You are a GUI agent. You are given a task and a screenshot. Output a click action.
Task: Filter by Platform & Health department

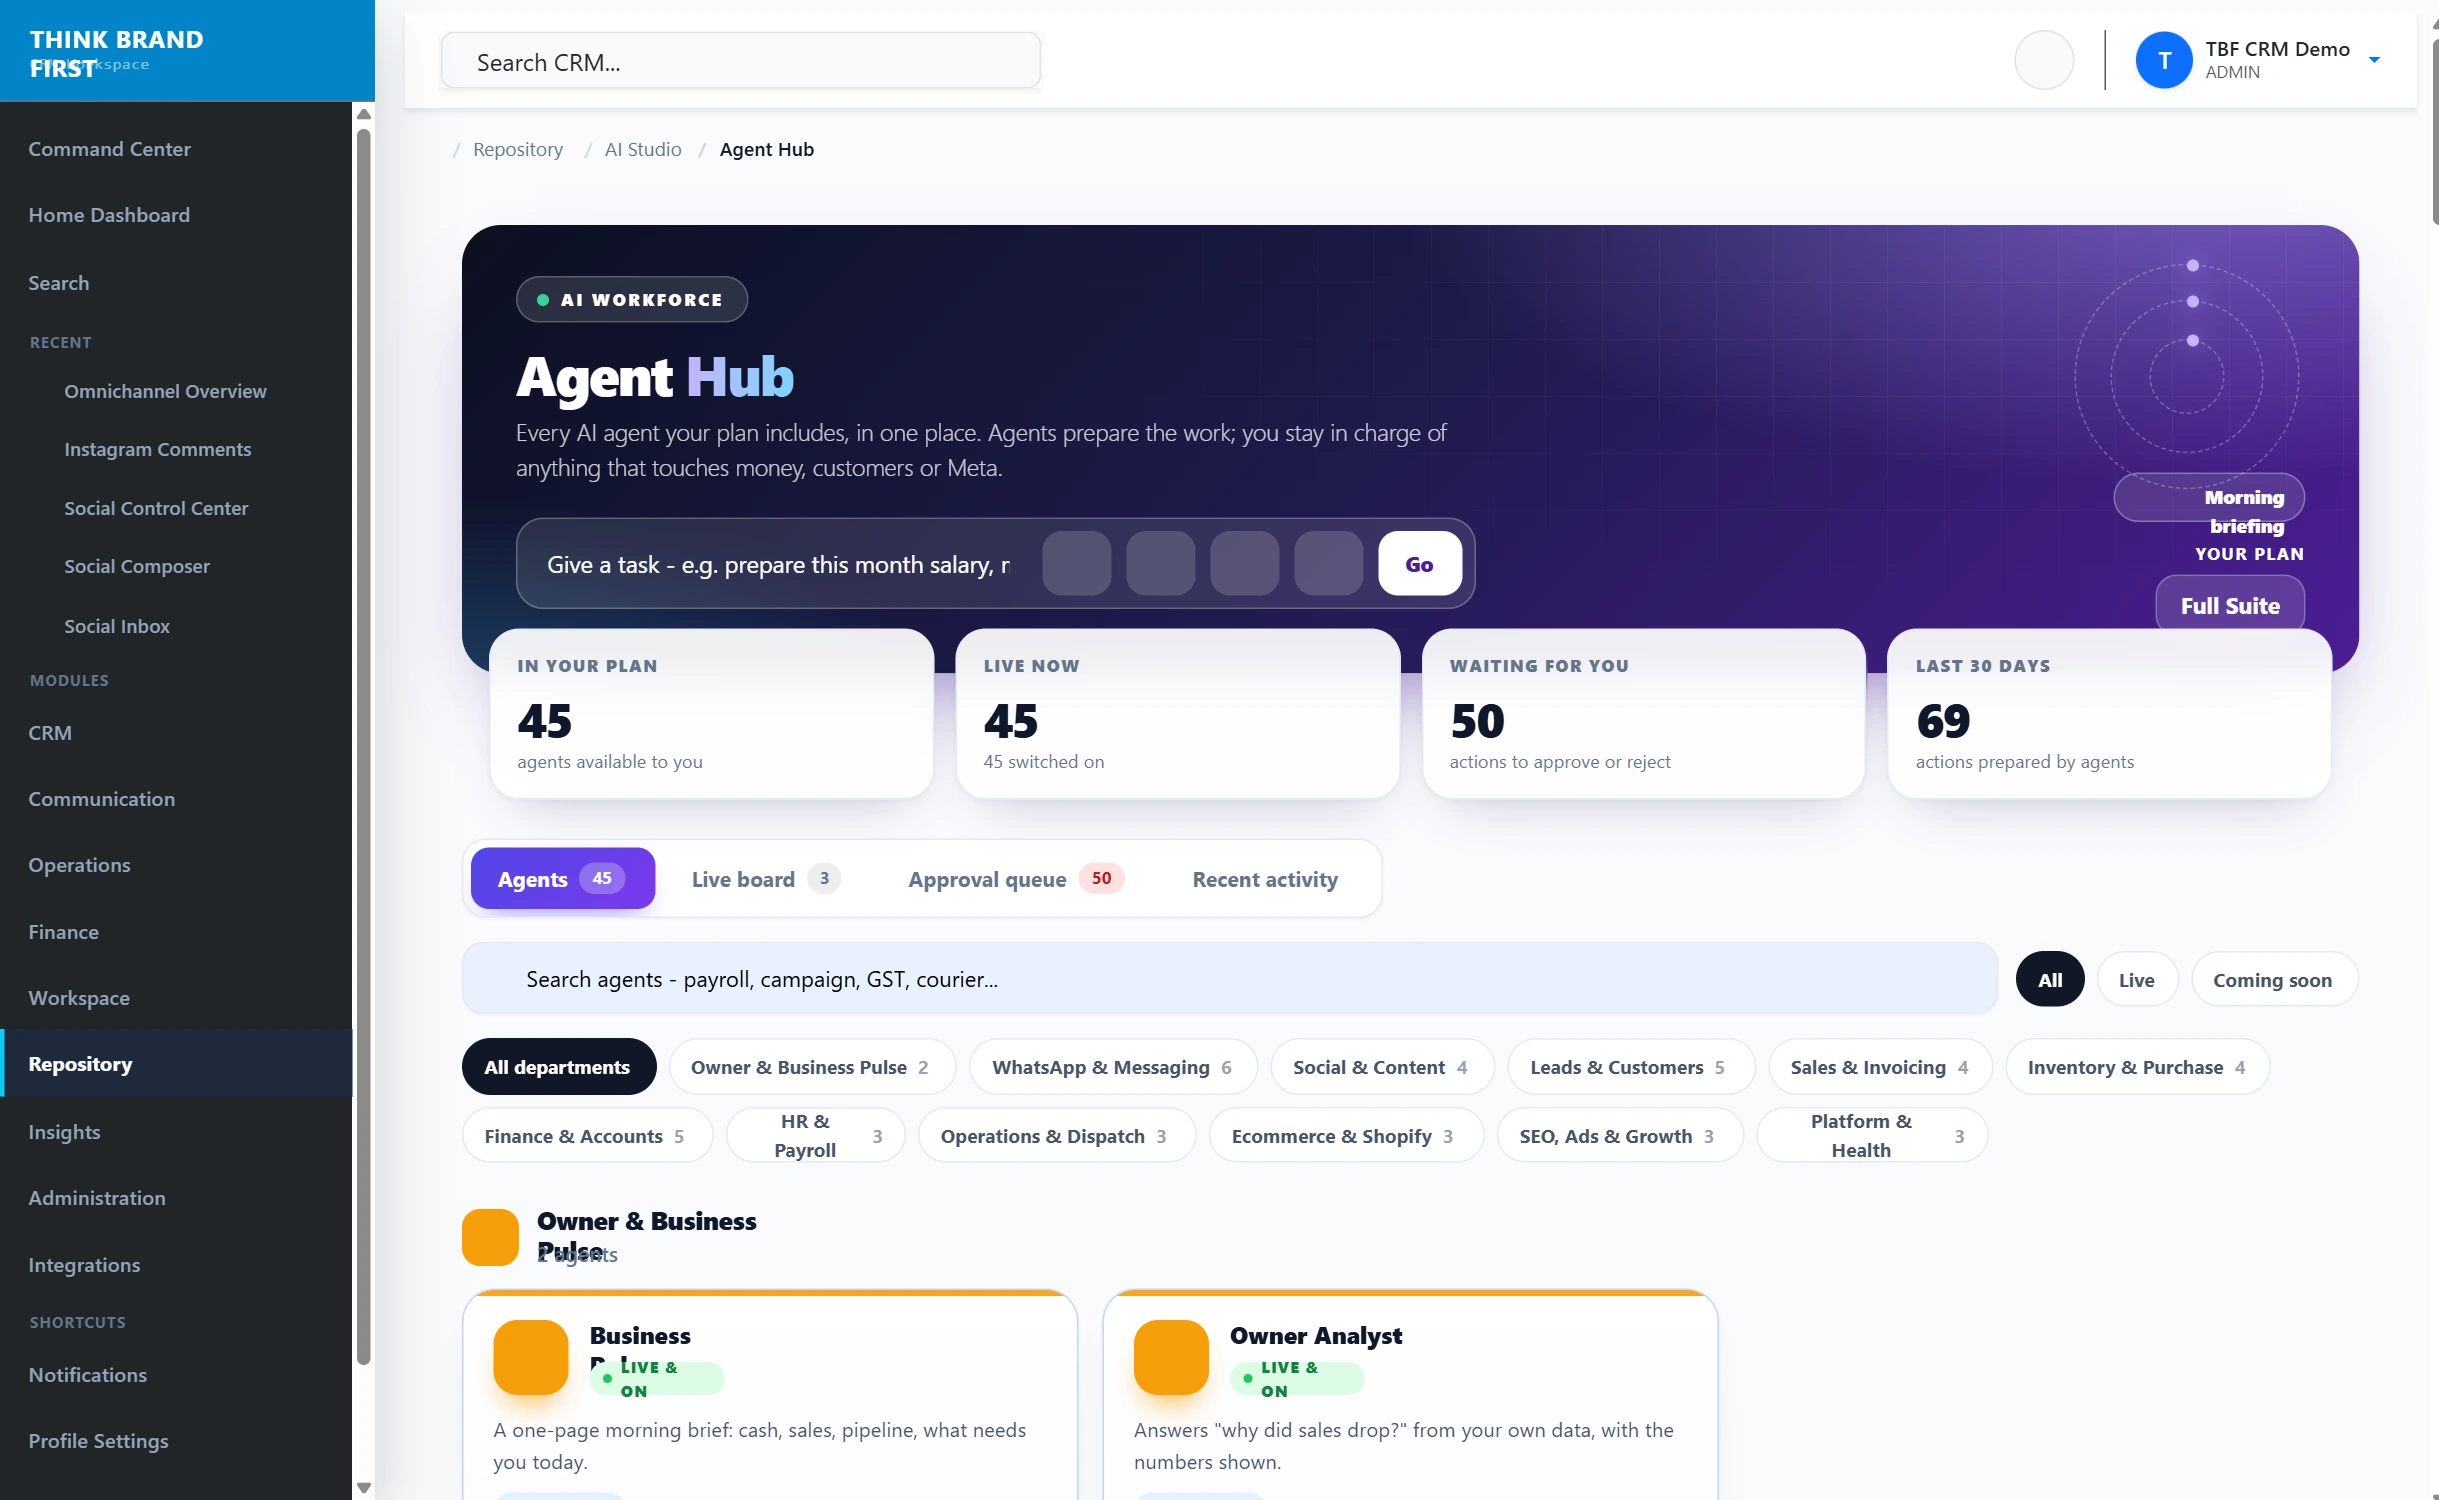pyautogui.click(x=1871, y=1136)
